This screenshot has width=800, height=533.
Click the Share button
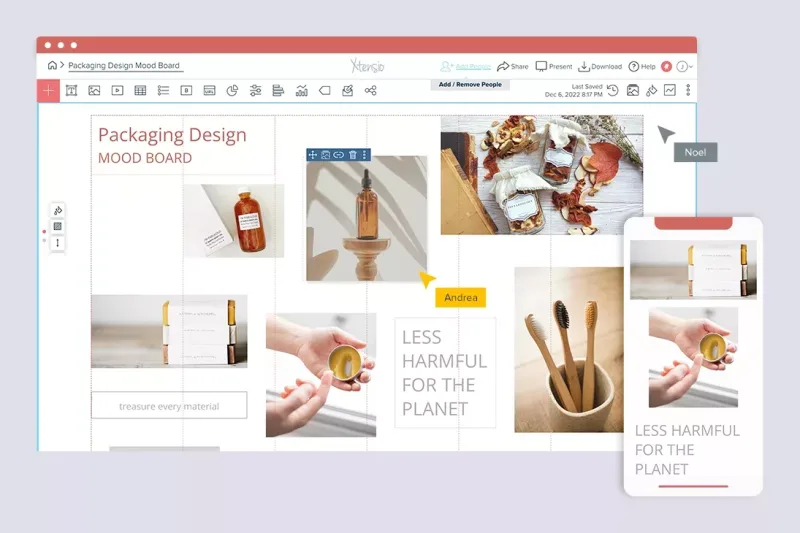click(512, 66)
